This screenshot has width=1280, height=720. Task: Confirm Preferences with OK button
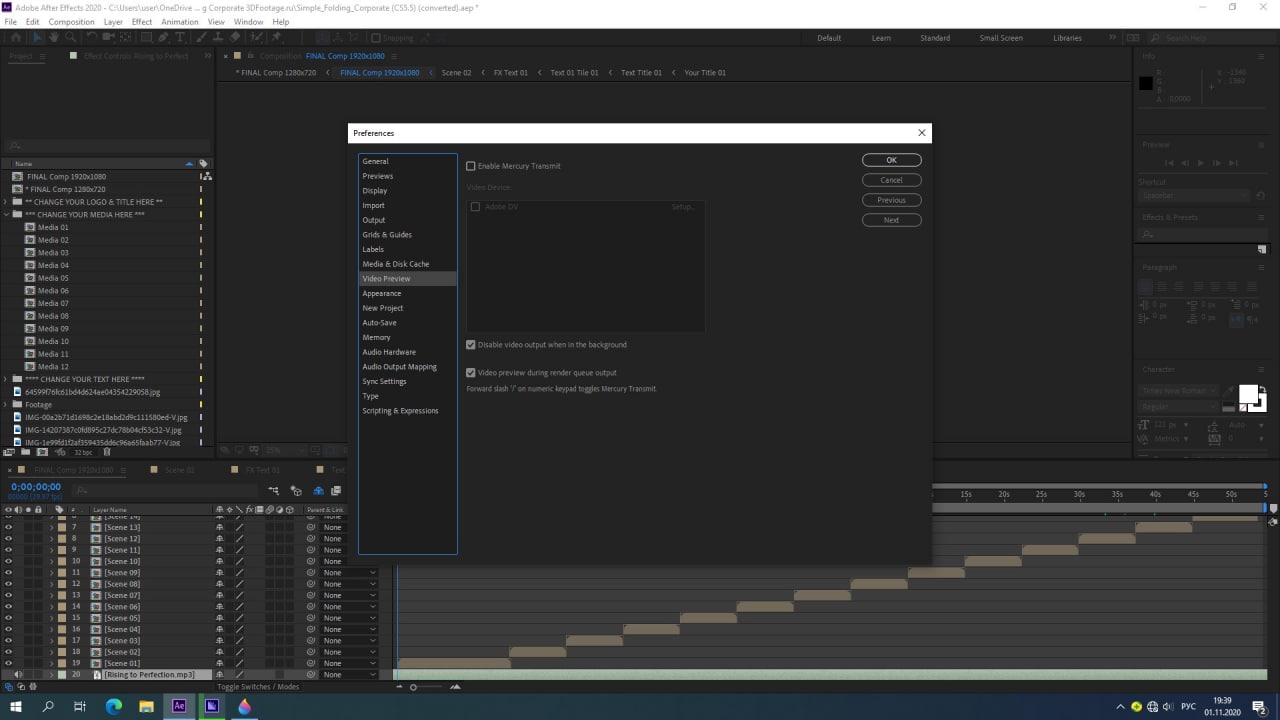coord(891,160)
